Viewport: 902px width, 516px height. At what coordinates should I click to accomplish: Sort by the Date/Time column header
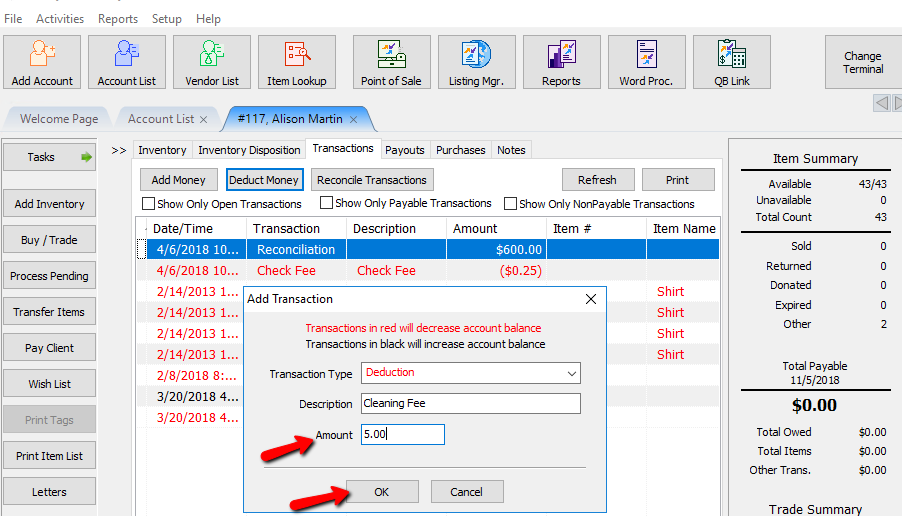click(x=196, y=229)
